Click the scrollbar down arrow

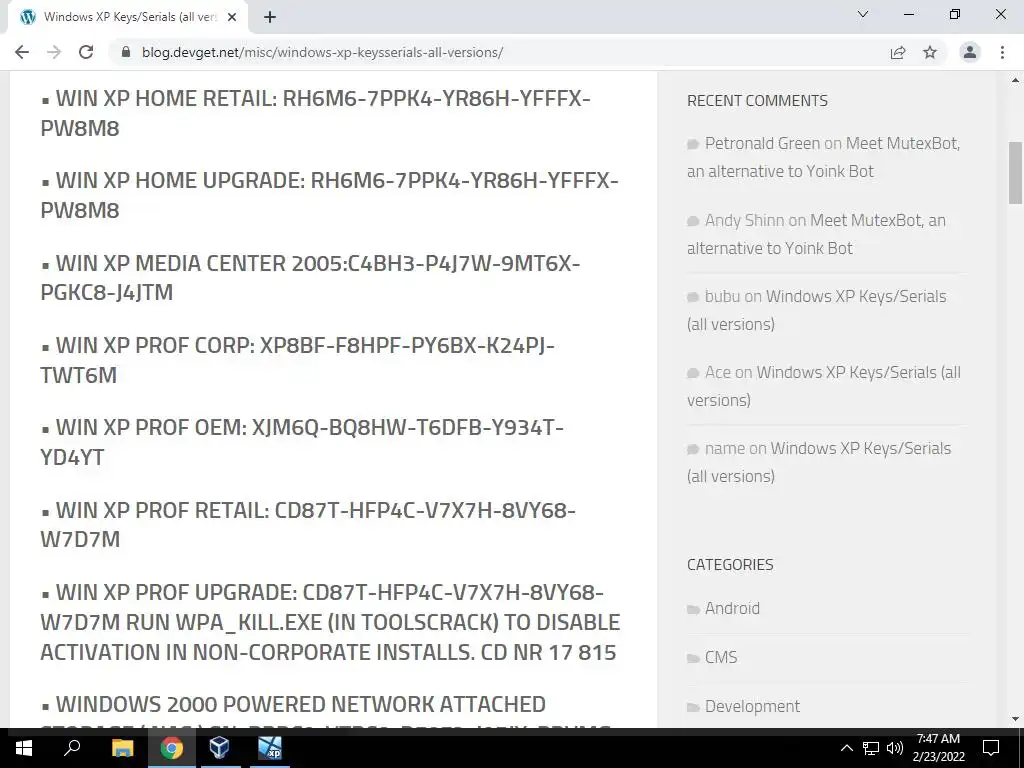(x=1016, y=719)
